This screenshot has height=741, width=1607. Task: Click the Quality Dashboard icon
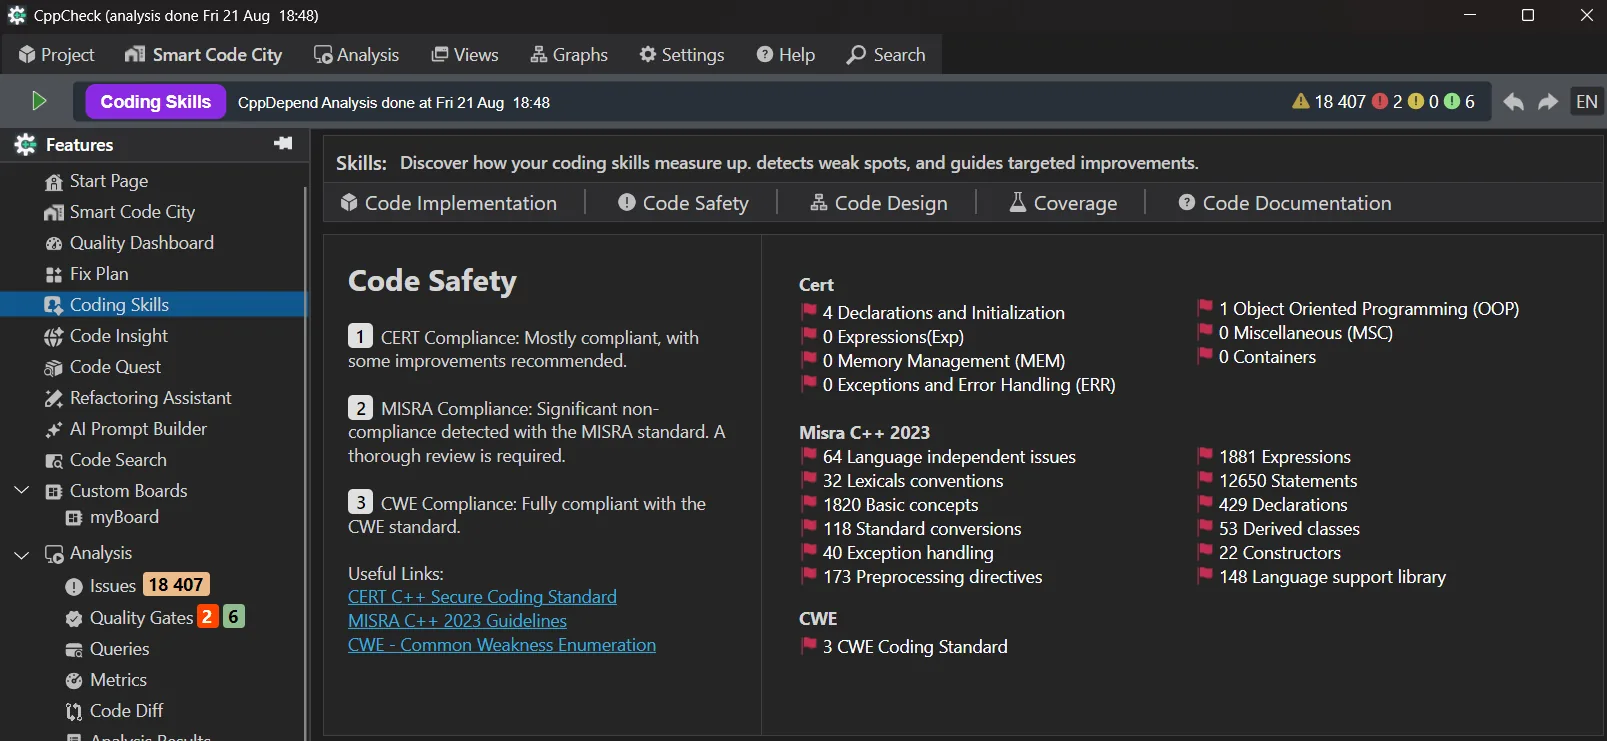(x=54, y=244)
